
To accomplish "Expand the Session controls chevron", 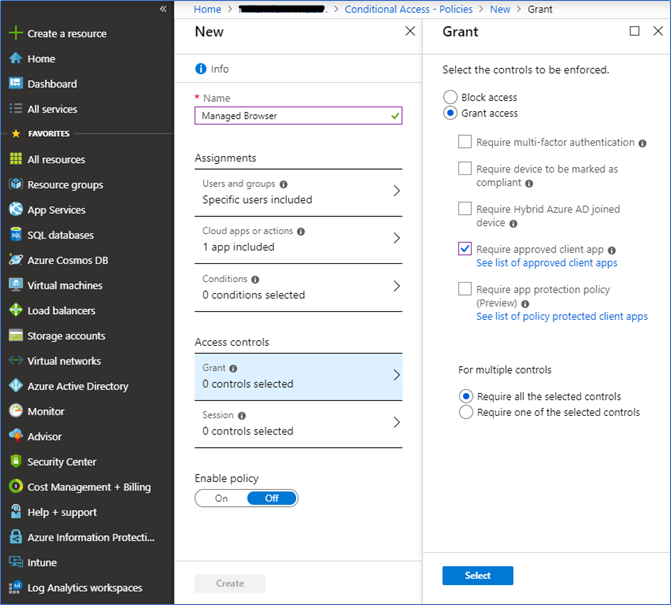I will tap(397, 422).
